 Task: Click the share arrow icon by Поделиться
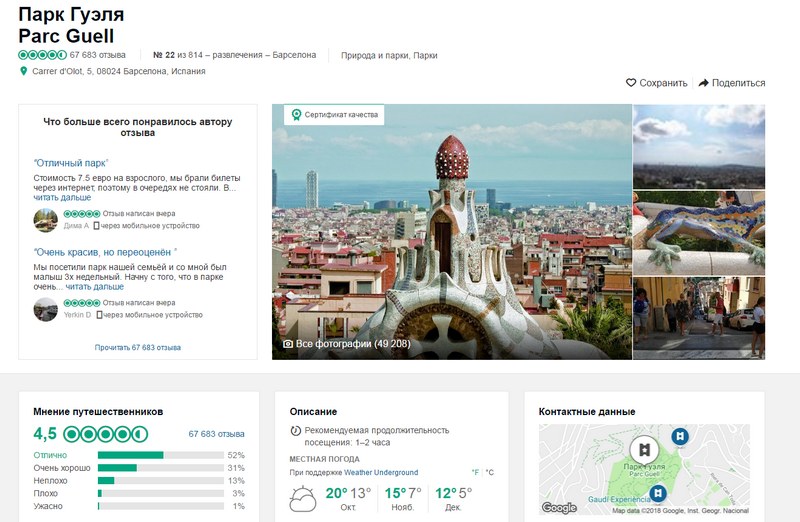(704, 83)
